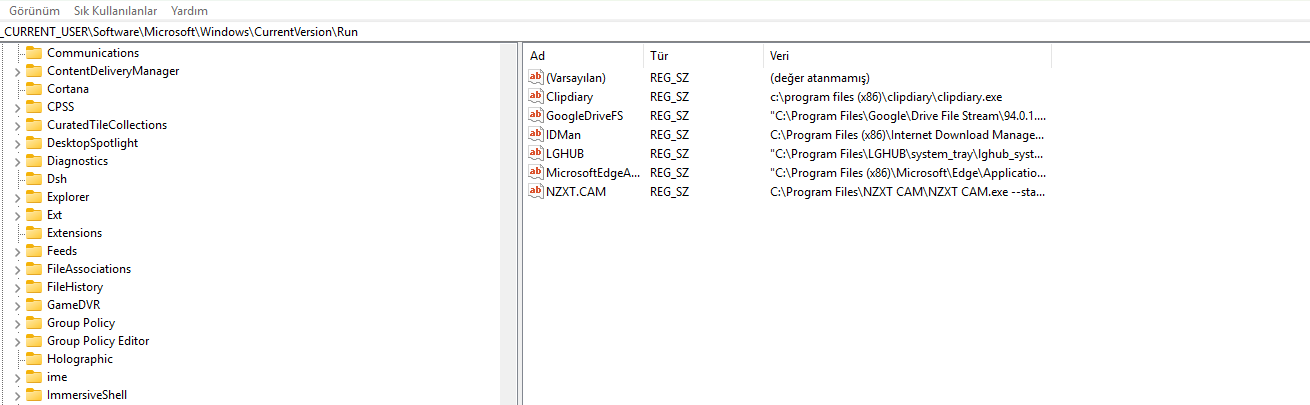Click the (Varsayılan) string value icon
The height and width of the screenshot is (405, 1310).
pos(535,78)
